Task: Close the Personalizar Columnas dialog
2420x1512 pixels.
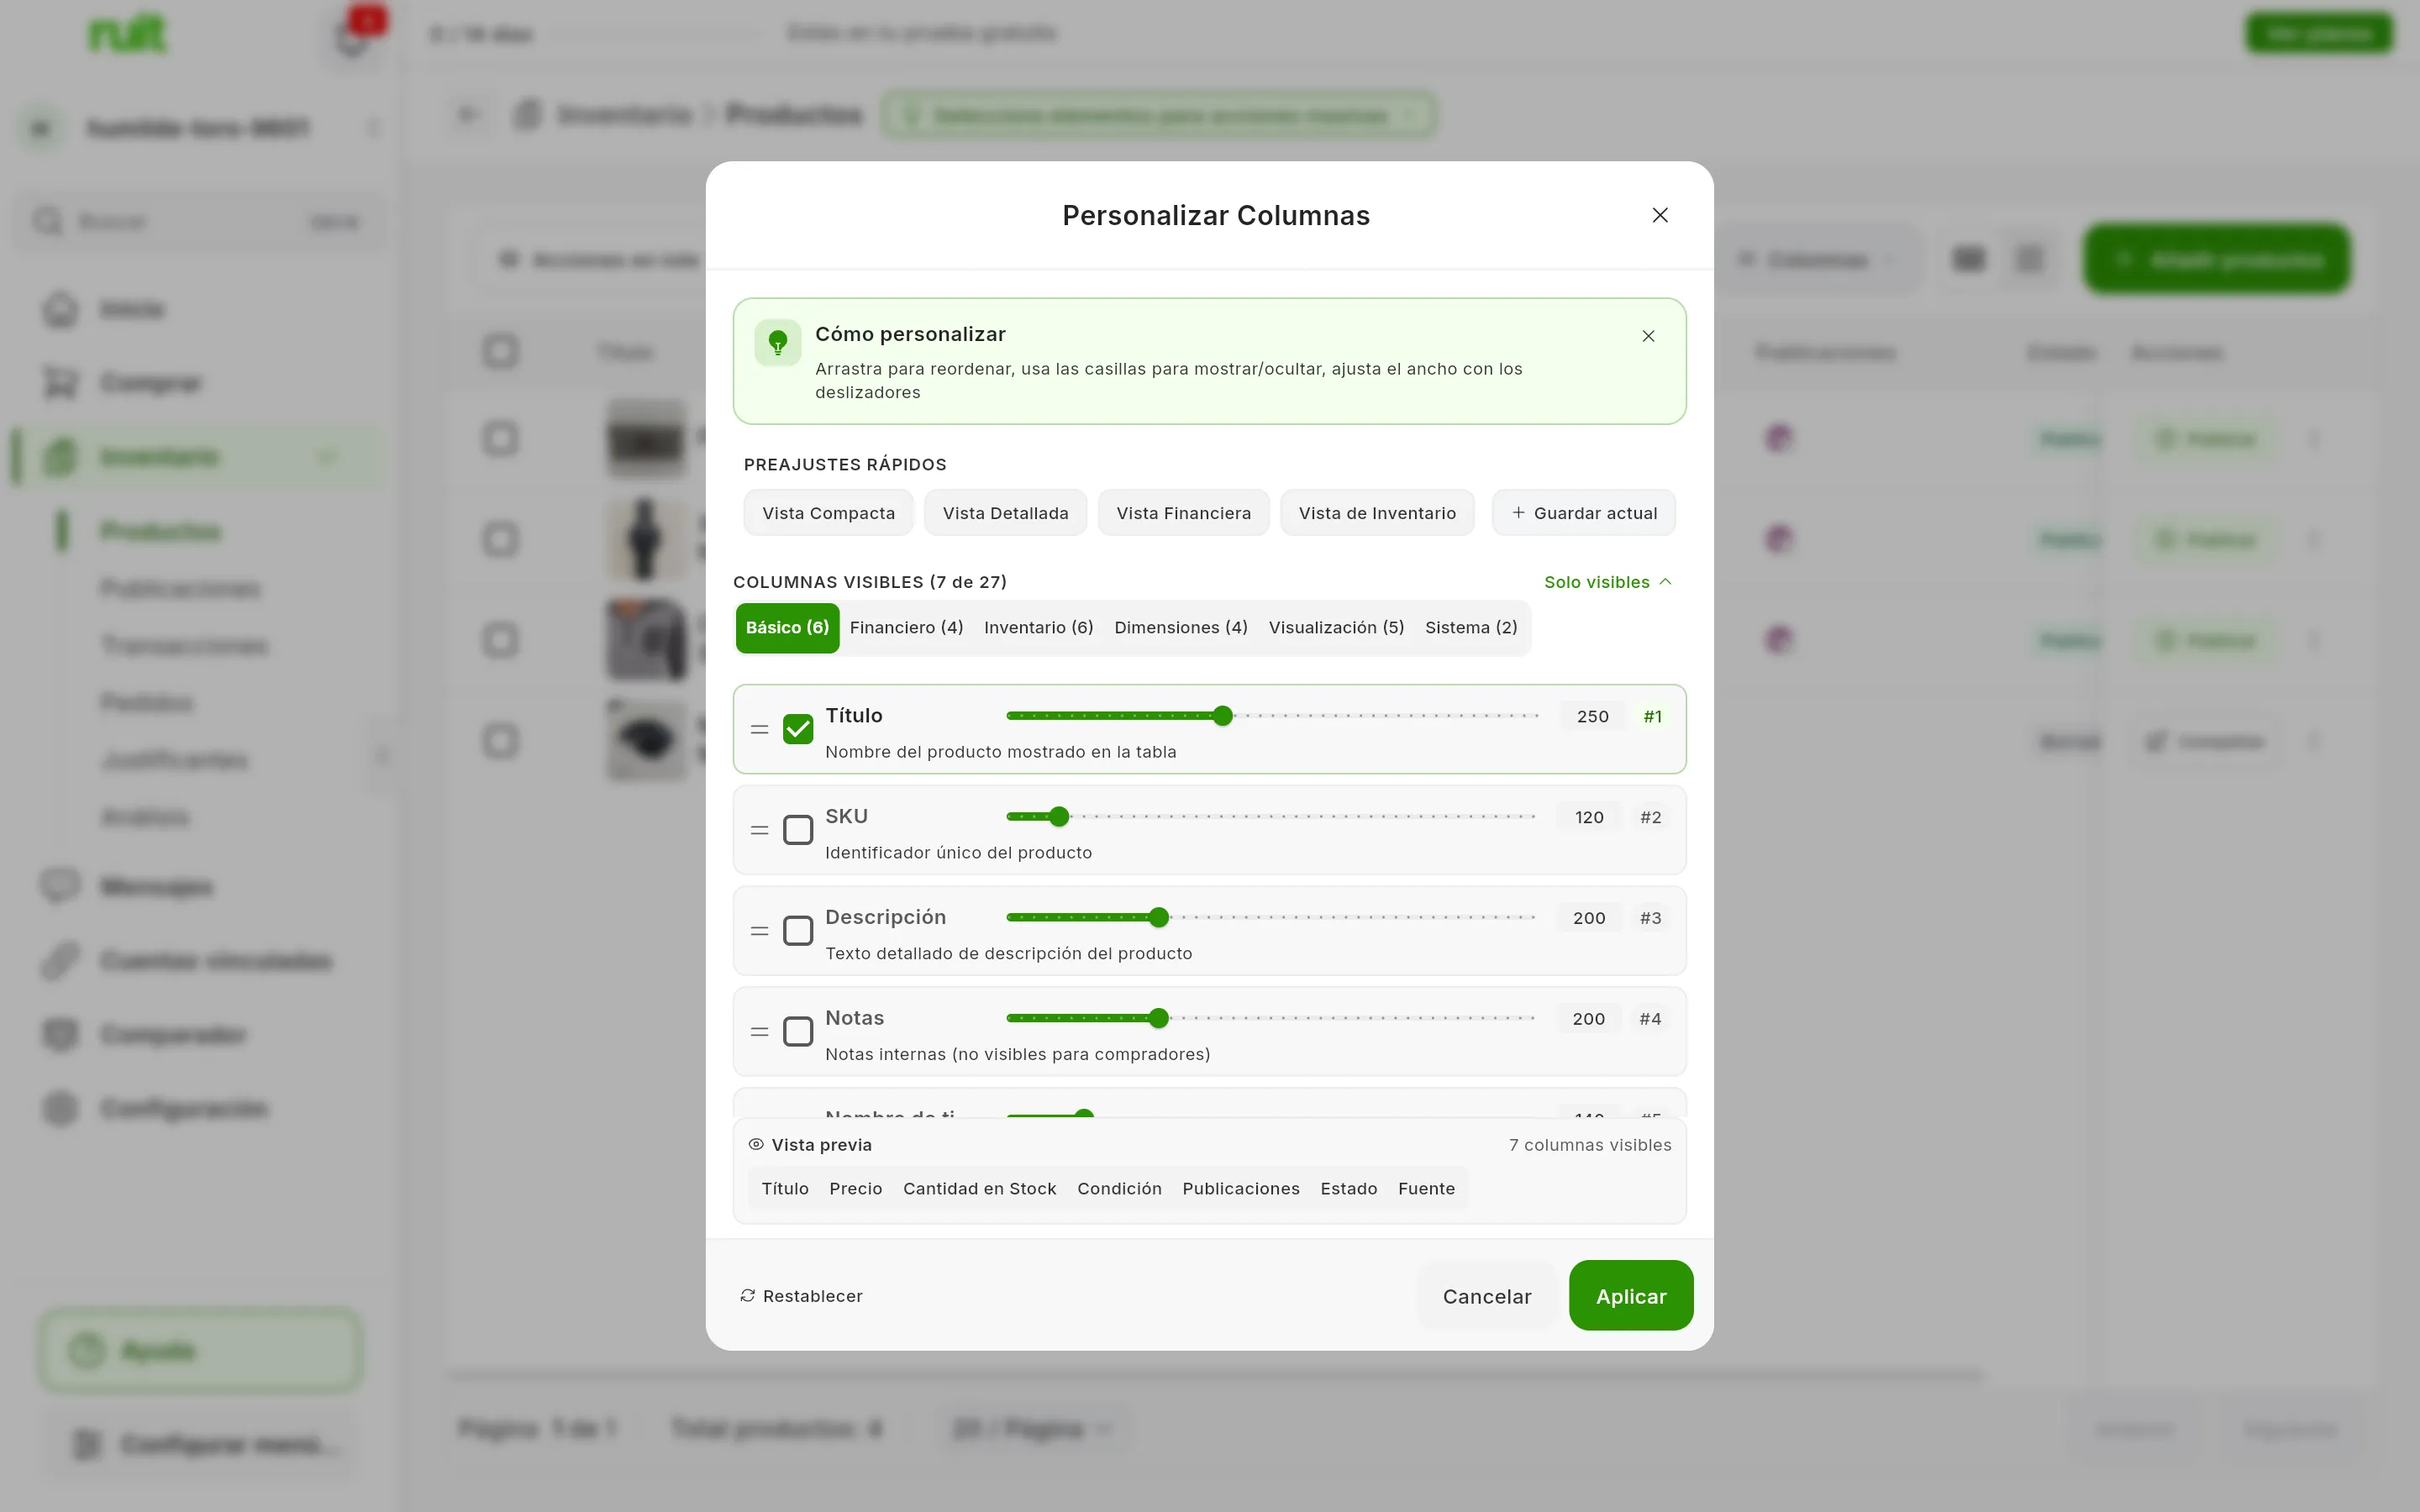Action: [1660, 215]
